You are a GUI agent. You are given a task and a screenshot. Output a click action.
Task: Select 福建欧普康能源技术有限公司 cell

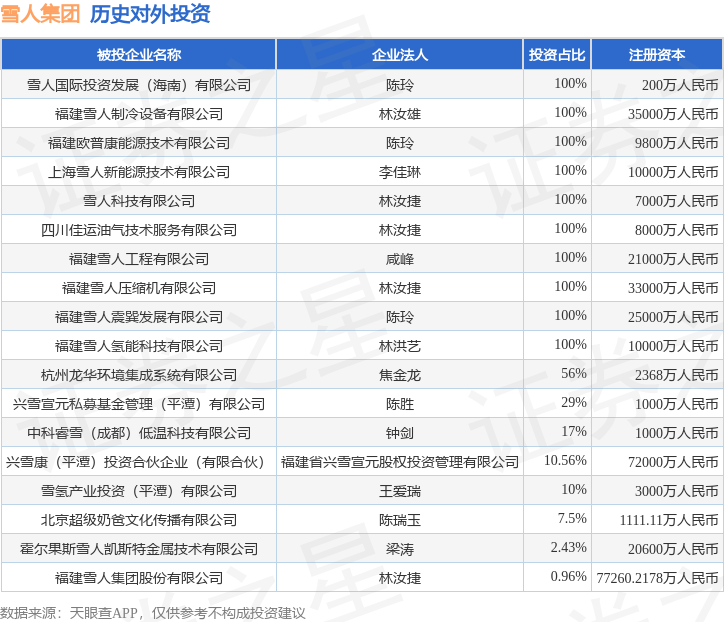[139, 143]
